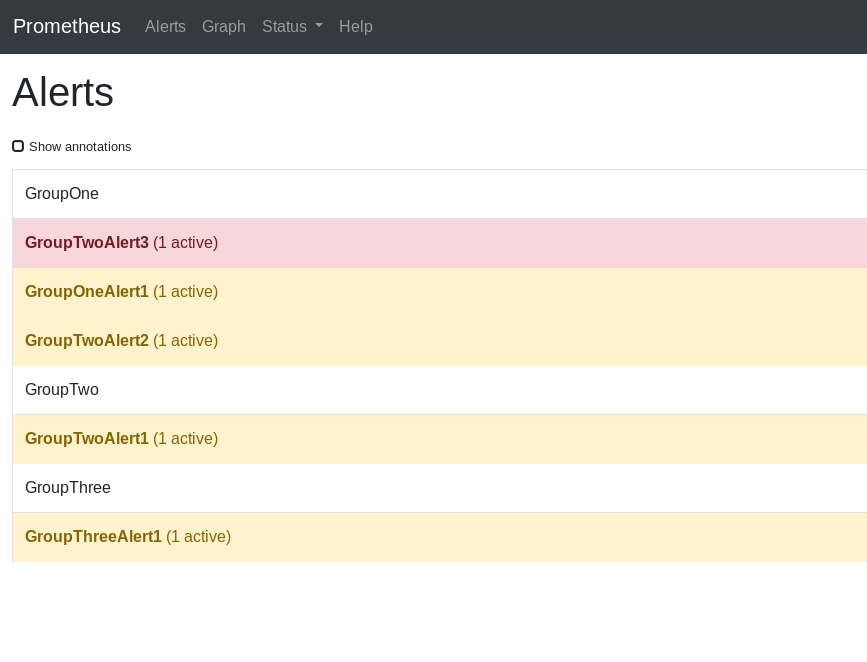
Task: Enable the Show annotations checkbox
Action: coord(18,146)
